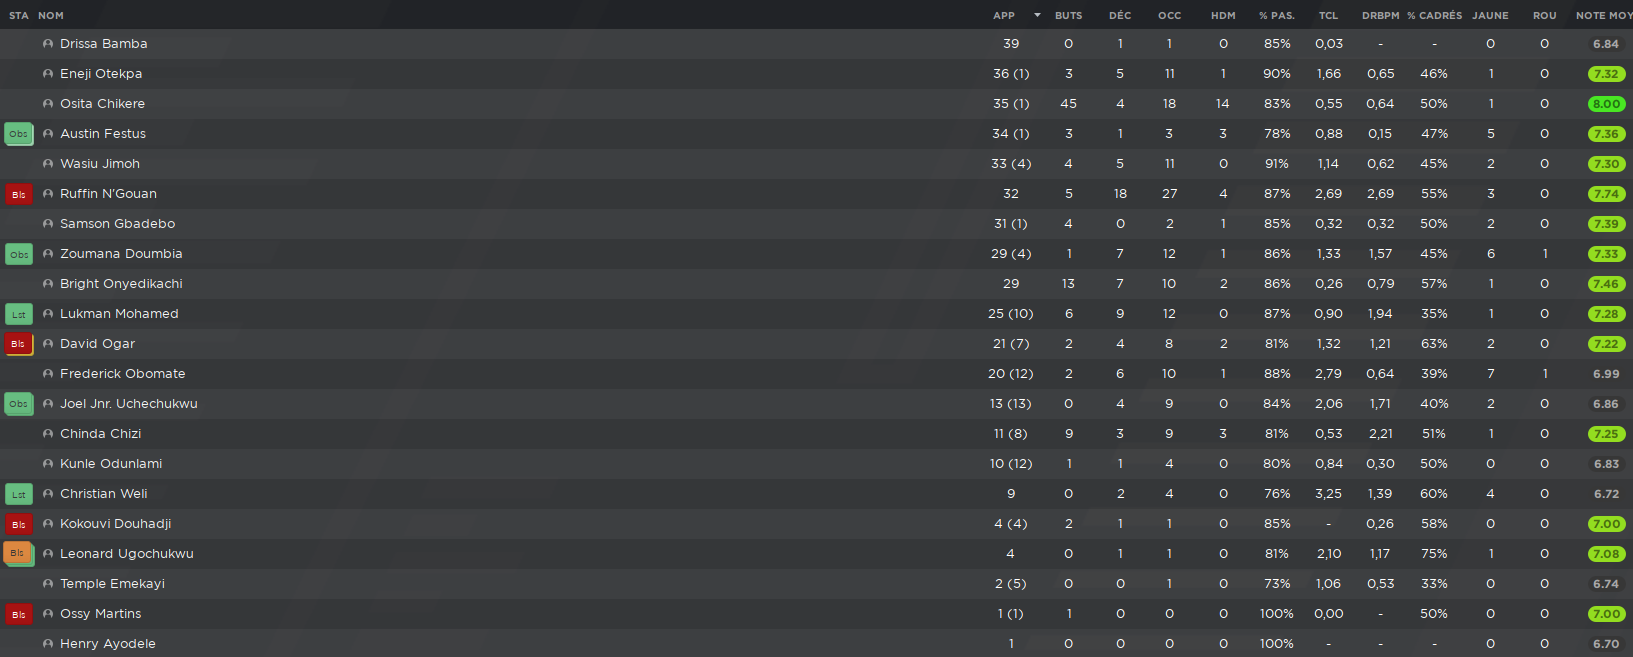Viewport: 1633px width, 657px height.
Task: Click the orange Bls badge for Leonard Ugochukwu
Action: (18, 553)
